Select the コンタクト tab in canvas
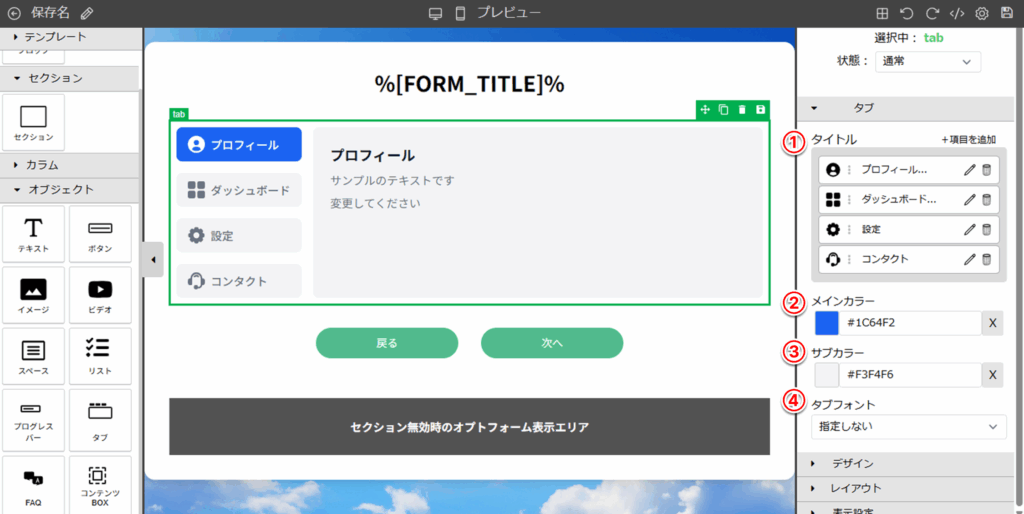This screenshot has width=1024, height=514. (x=239, y=281)
